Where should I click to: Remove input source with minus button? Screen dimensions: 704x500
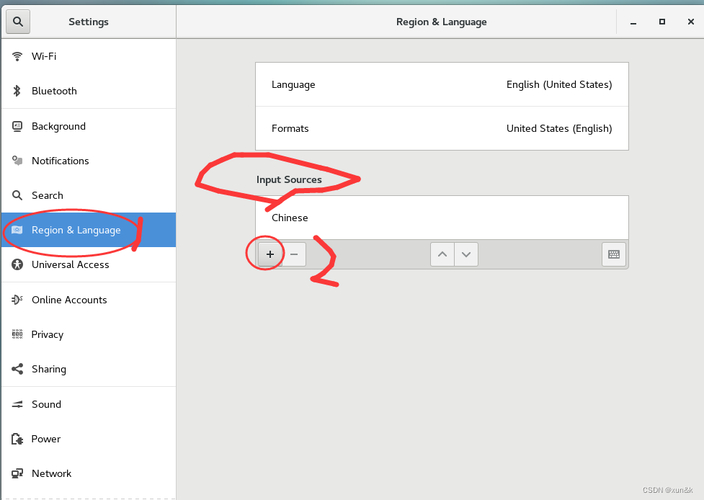coord(294,254)
